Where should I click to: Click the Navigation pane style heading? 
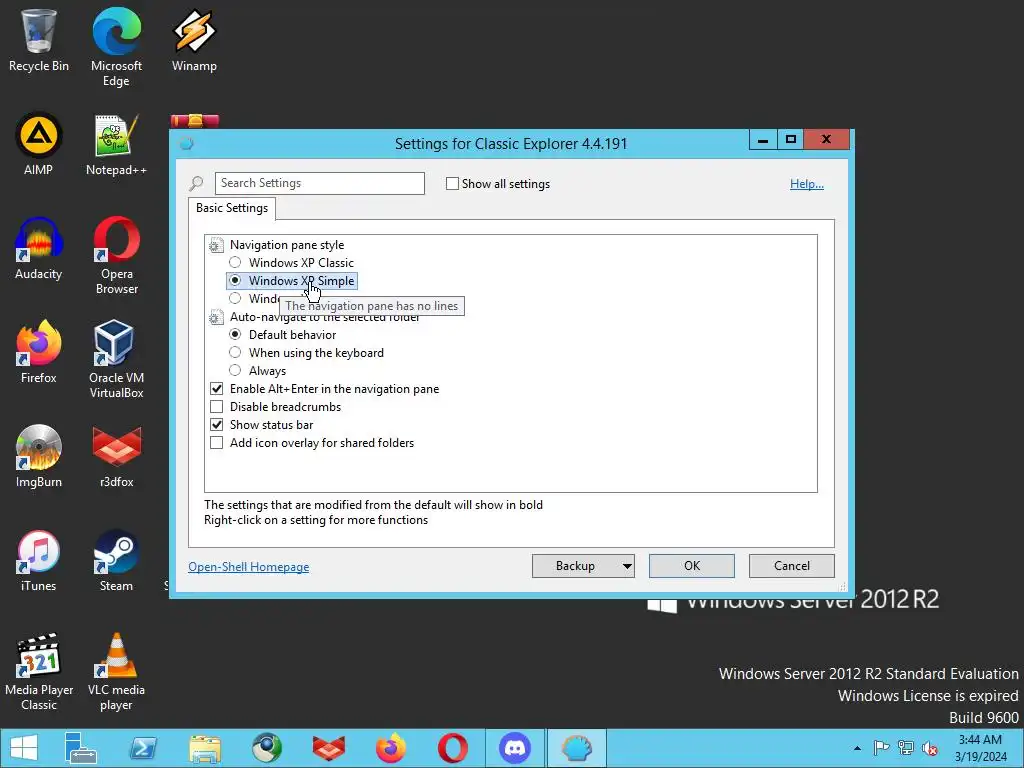coord(287,245)
